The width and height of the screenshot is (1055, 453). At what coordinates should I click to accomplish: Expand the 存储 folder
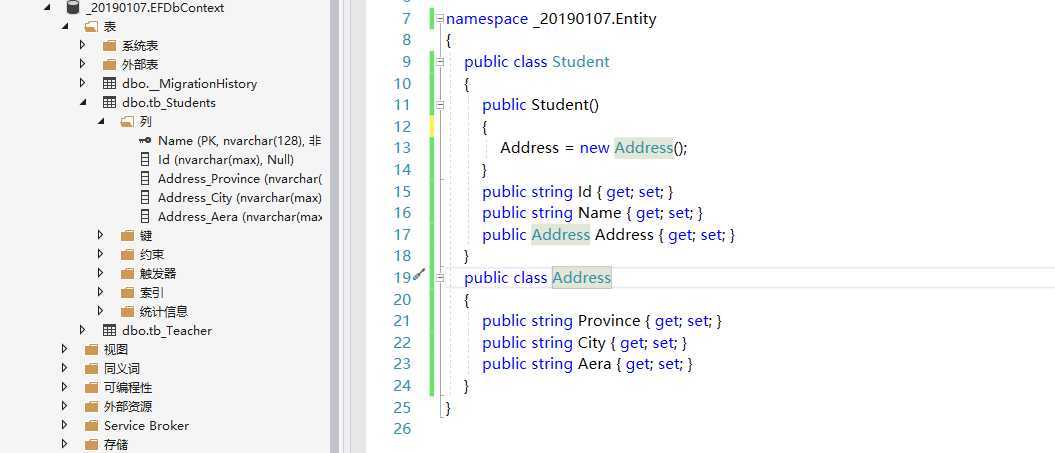(65, 444)
